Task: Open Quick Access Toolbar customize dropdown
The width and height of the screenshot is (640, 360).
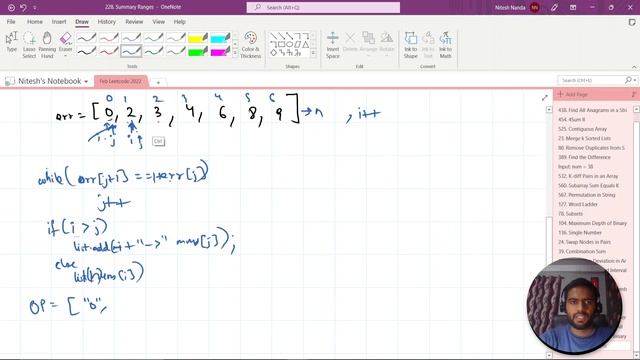Action: [x=35, y=8]
